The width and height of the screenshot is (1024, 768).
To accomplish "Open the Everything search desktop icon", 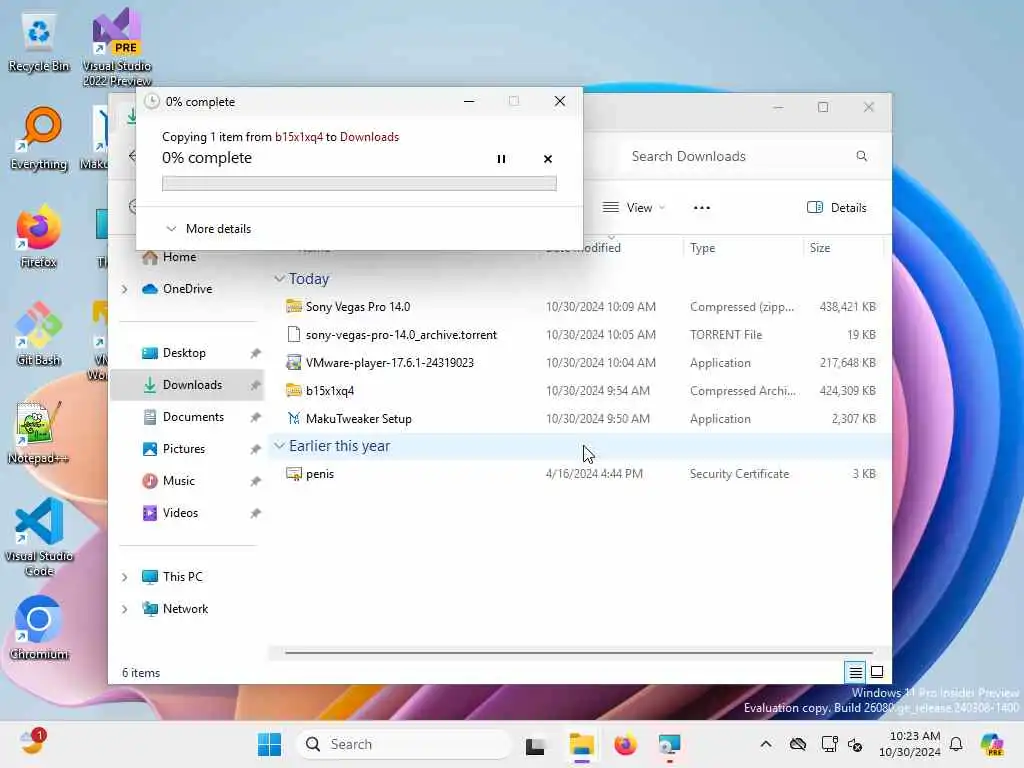I will [39, 138].
